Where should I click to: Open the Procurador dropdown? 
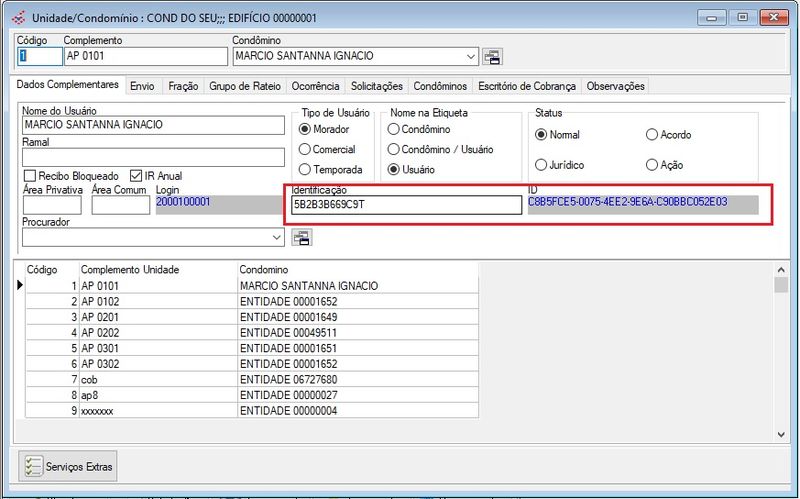(277, 238)
